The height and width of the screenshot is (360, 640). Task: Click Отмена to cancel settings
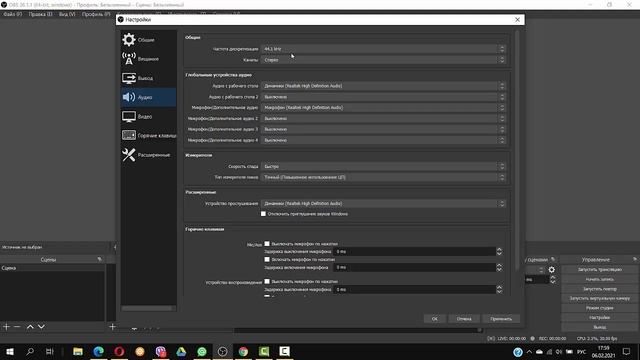pos(464,319)
